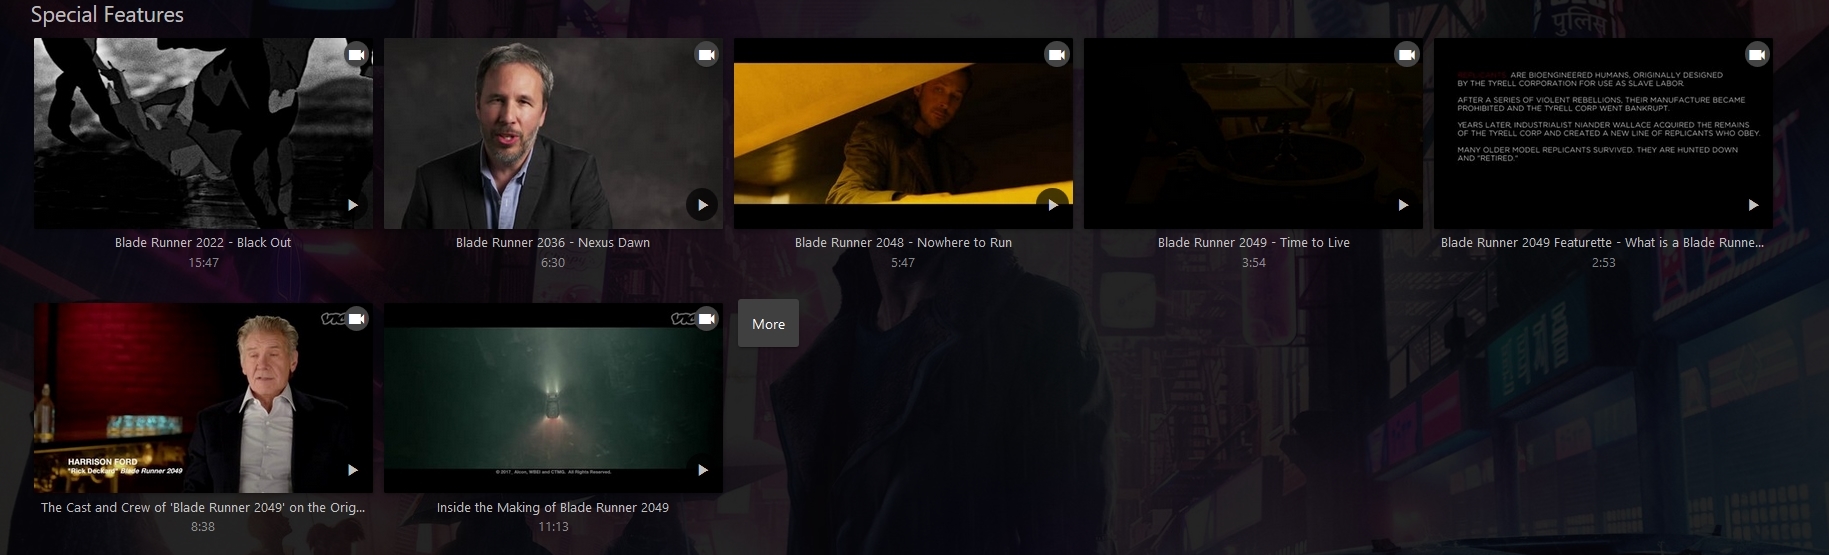This screenshot has height=555, width=1829.
Task: Click title 'Blade Runner 2049 Featurette - What is...'
Action: tap(1602, 243)
